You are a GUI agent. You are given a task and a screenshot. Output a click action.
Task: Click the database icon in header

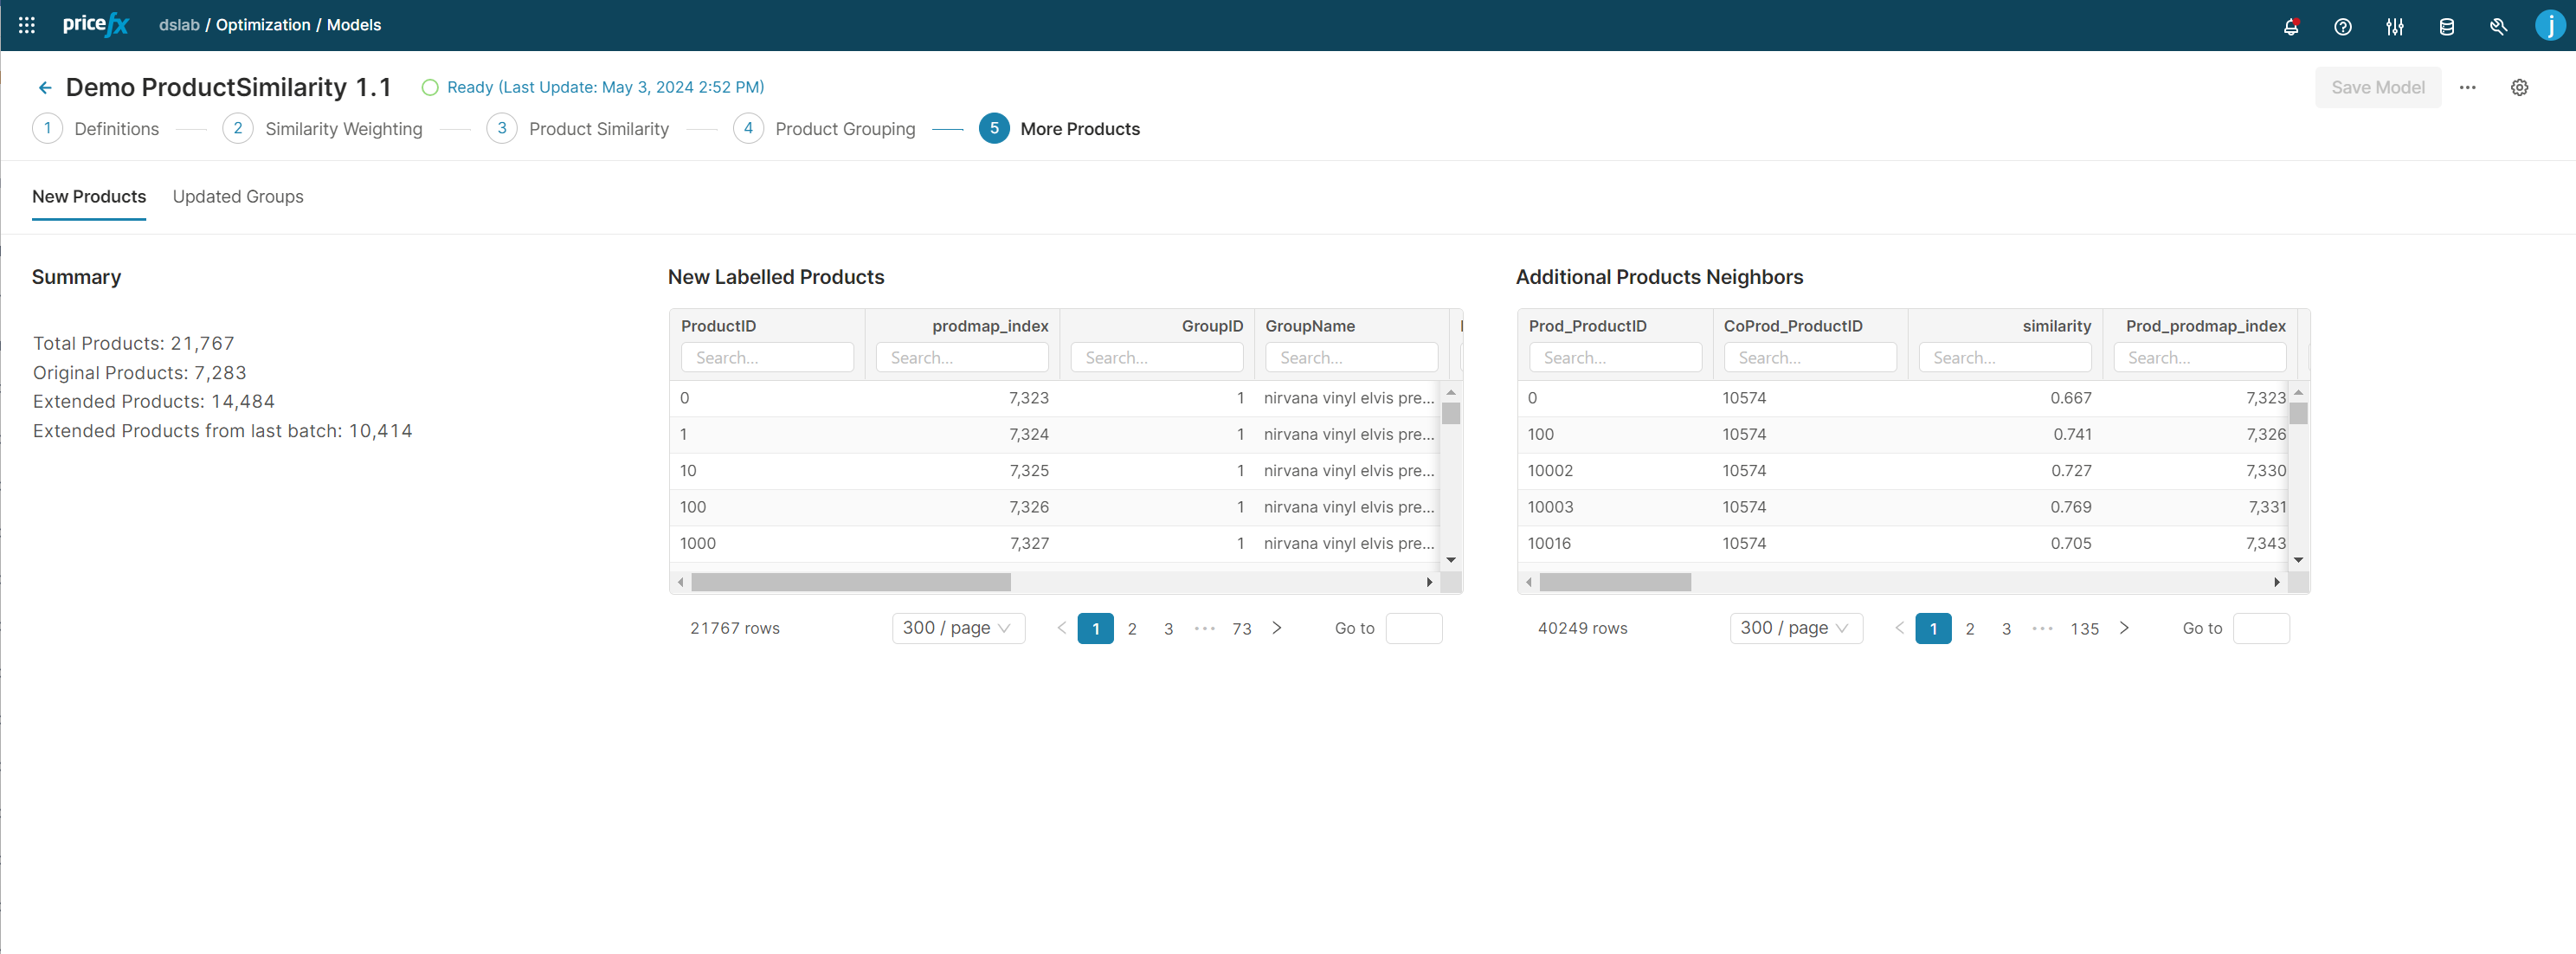pos(2446,27)
